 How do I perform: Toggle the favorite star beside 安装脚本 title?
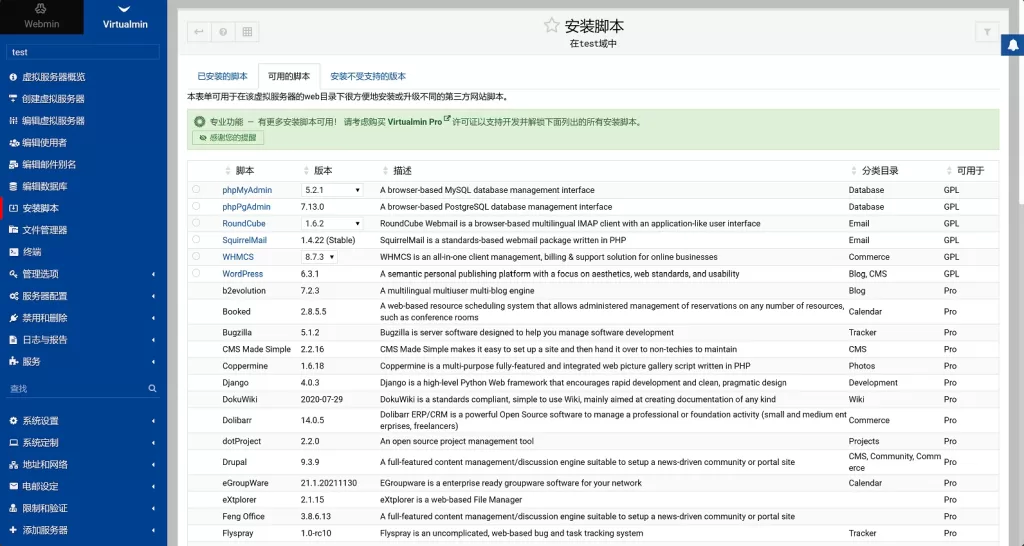(x=551, y=25)
